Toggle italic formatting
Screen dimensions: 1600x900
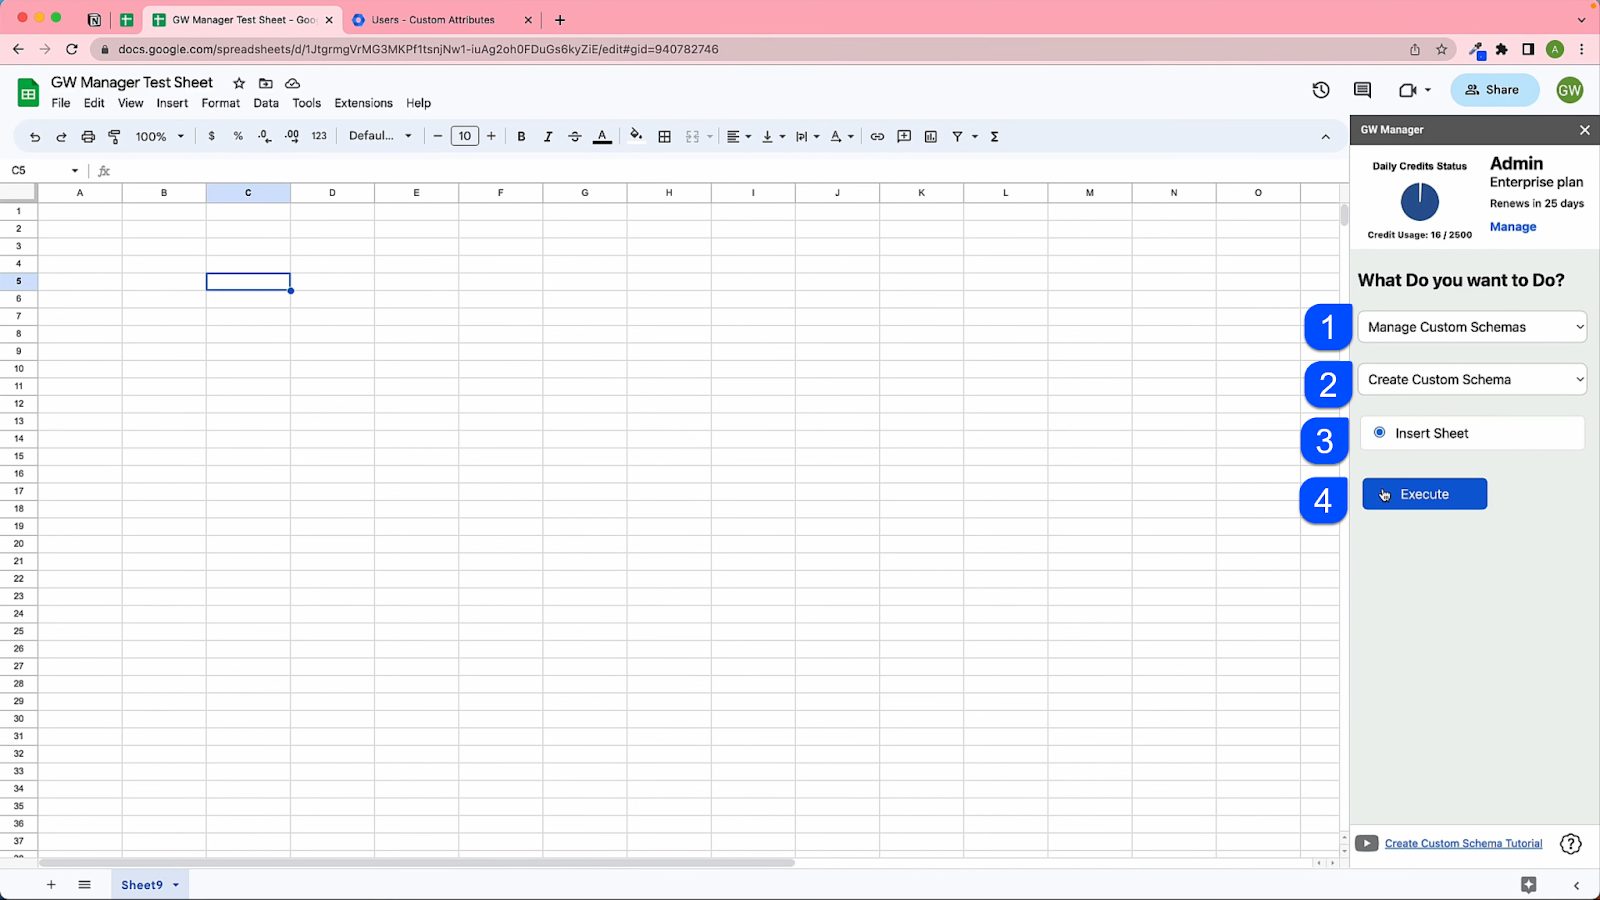point(548,136)
